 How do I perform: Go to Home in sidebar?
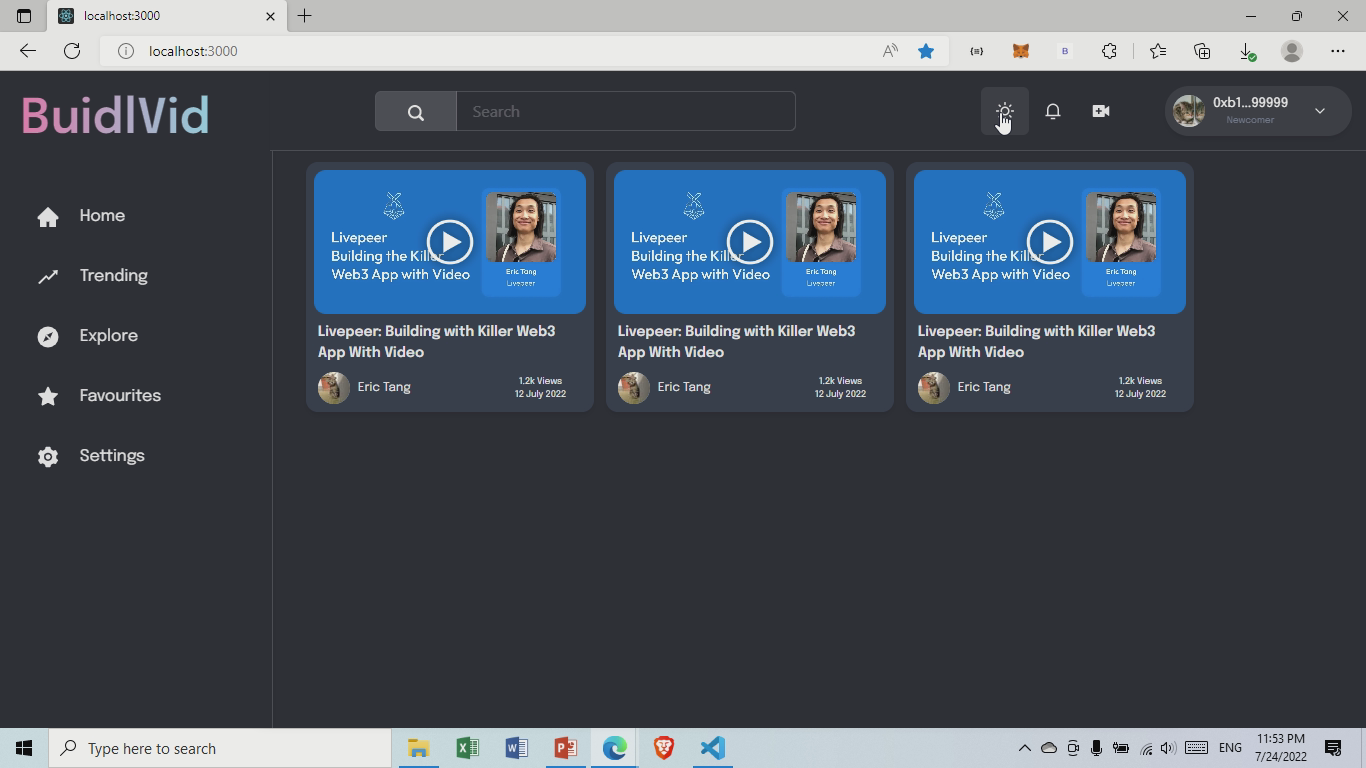102,215
